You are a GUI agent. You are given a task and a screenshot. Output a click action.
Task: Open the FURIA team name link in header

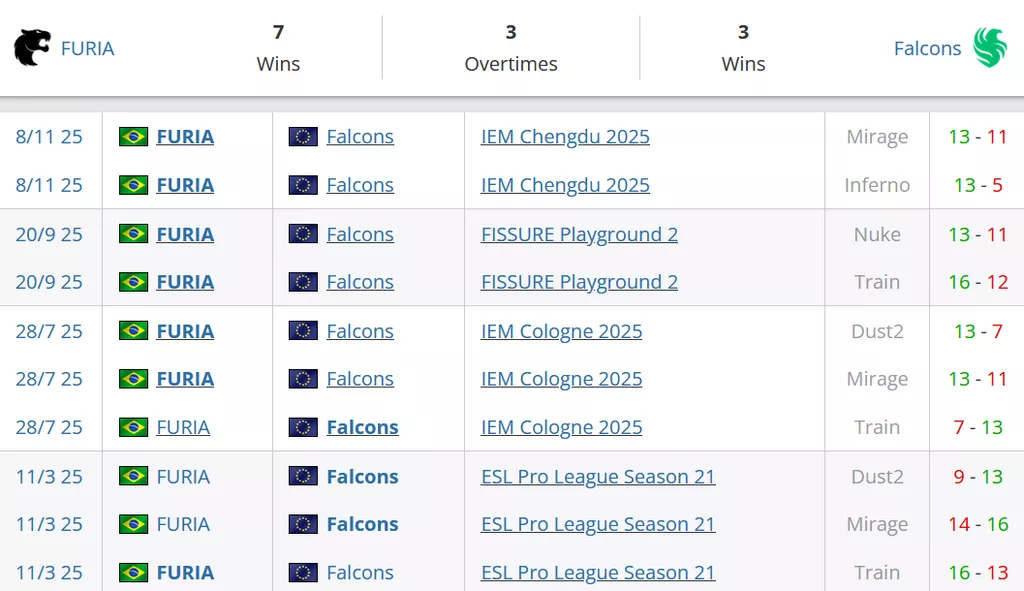(x=88, y=48)
